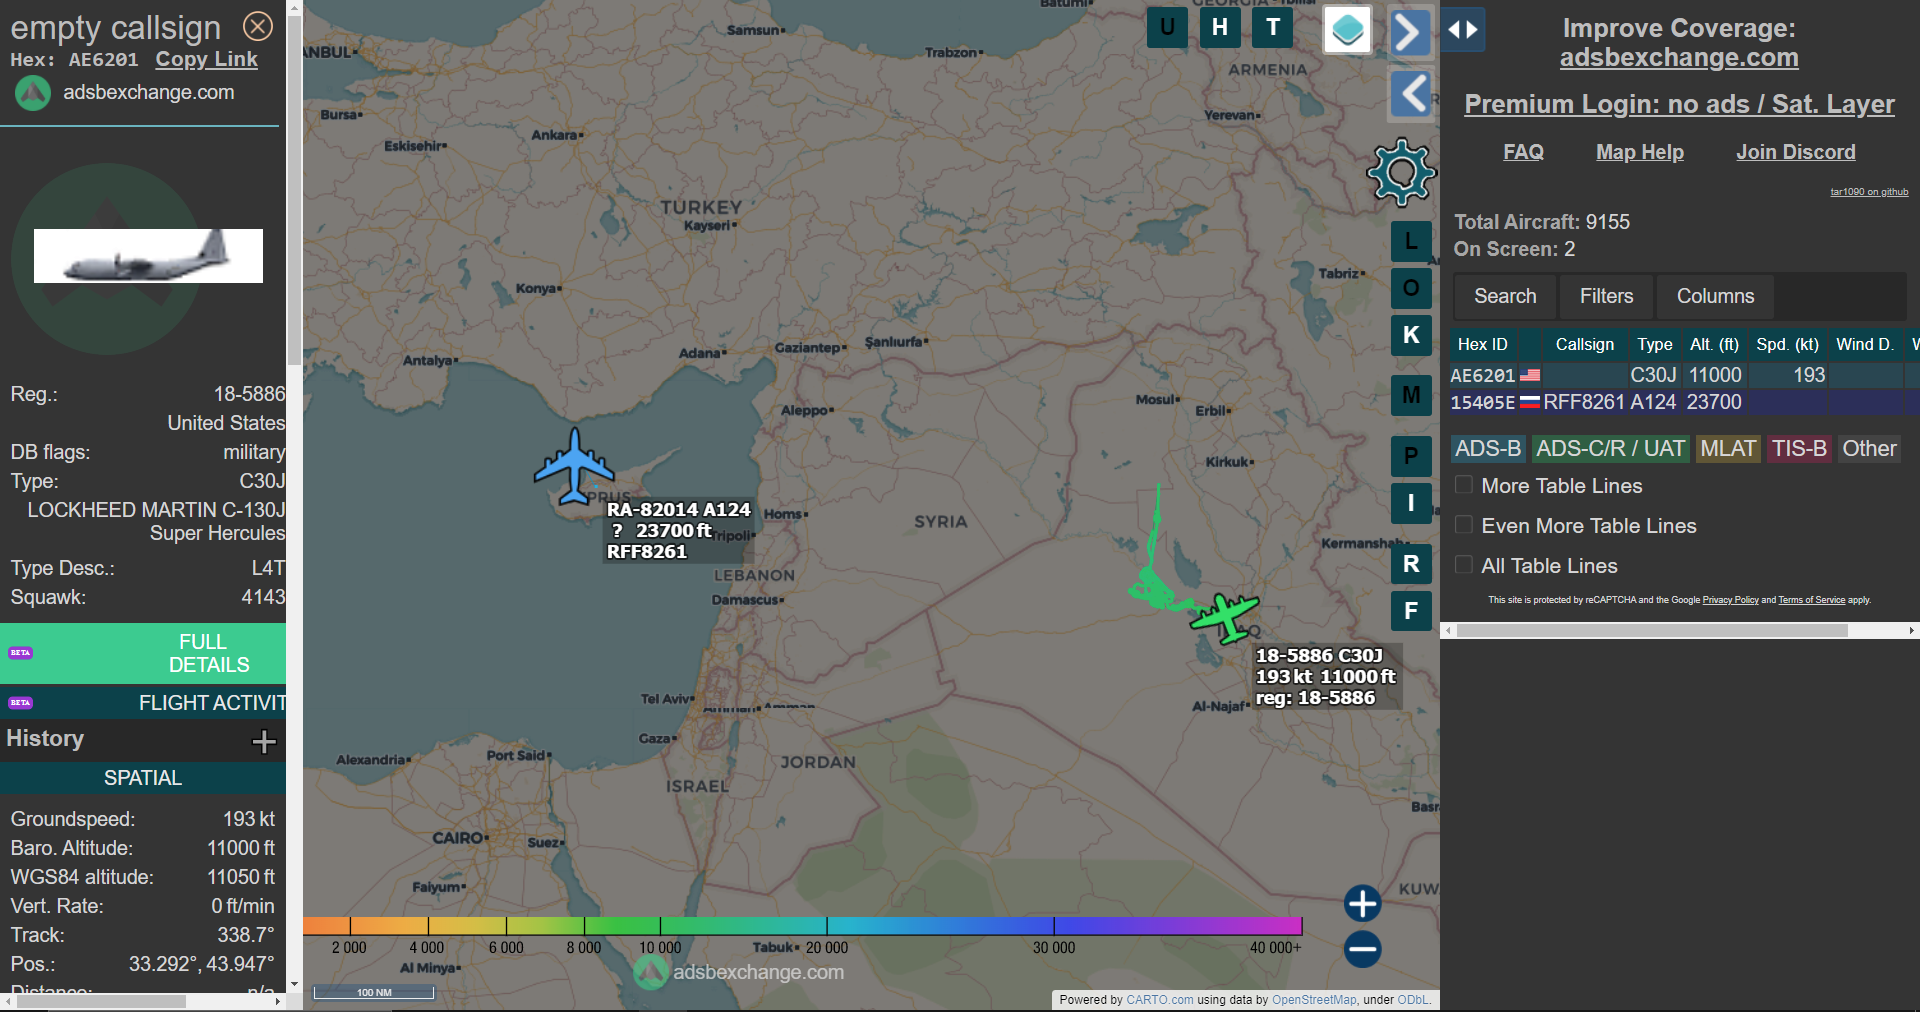Screen dimensions: 1920x1012
Task: Toggle the MLAT source filter
Action: coord(1728,449)
